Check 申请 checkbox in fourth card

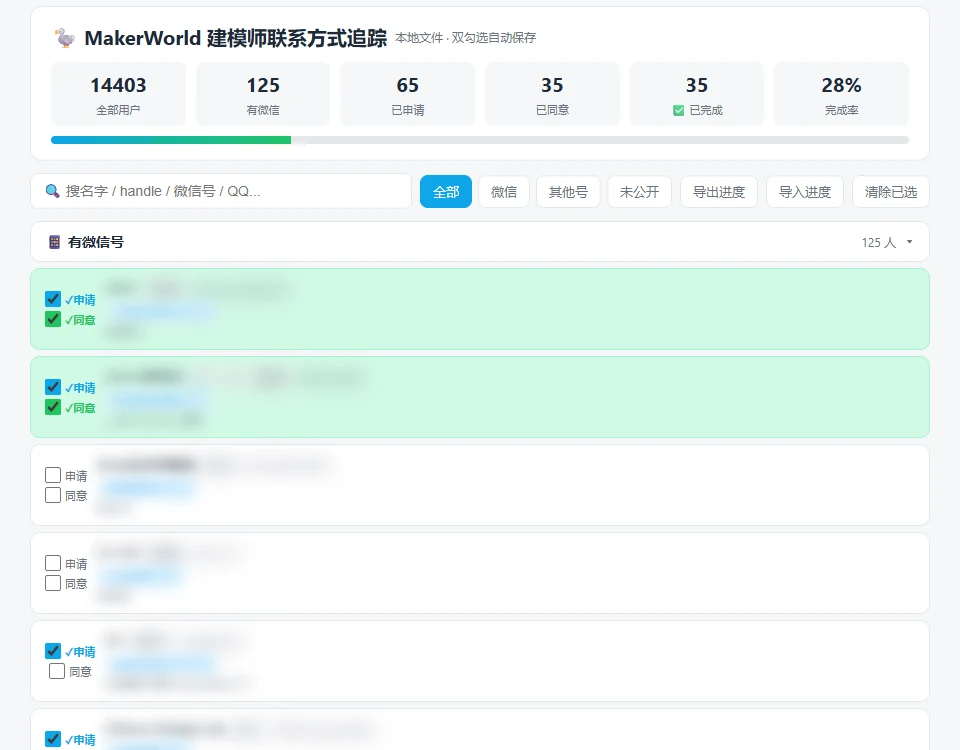coord(53,563)
